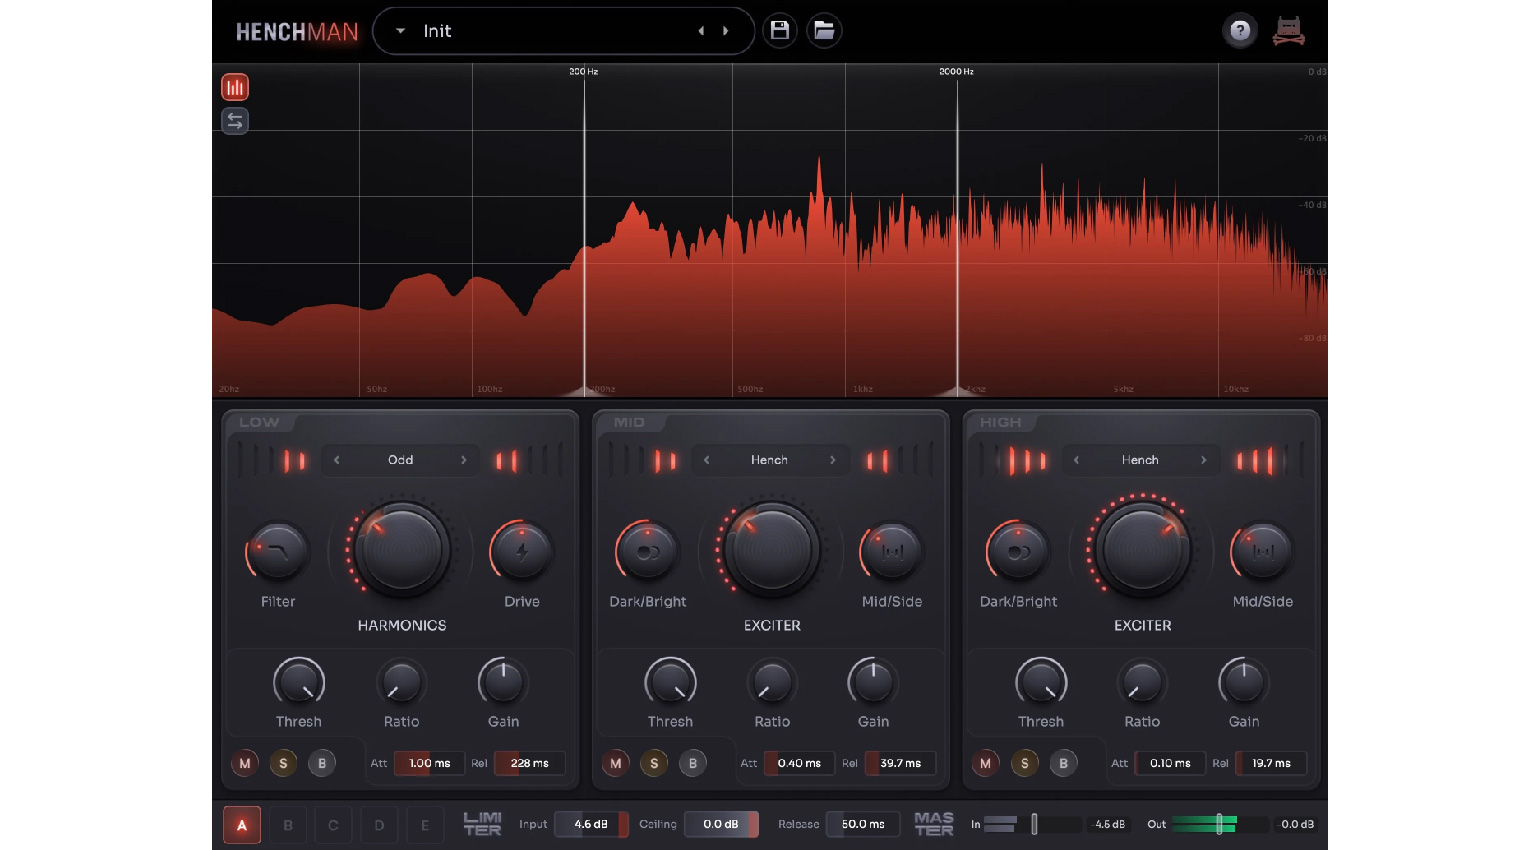The width and height of the screenshot is (1540, 850).
Task: Switch to snapshot slot B
Action: tap(288, 825)
